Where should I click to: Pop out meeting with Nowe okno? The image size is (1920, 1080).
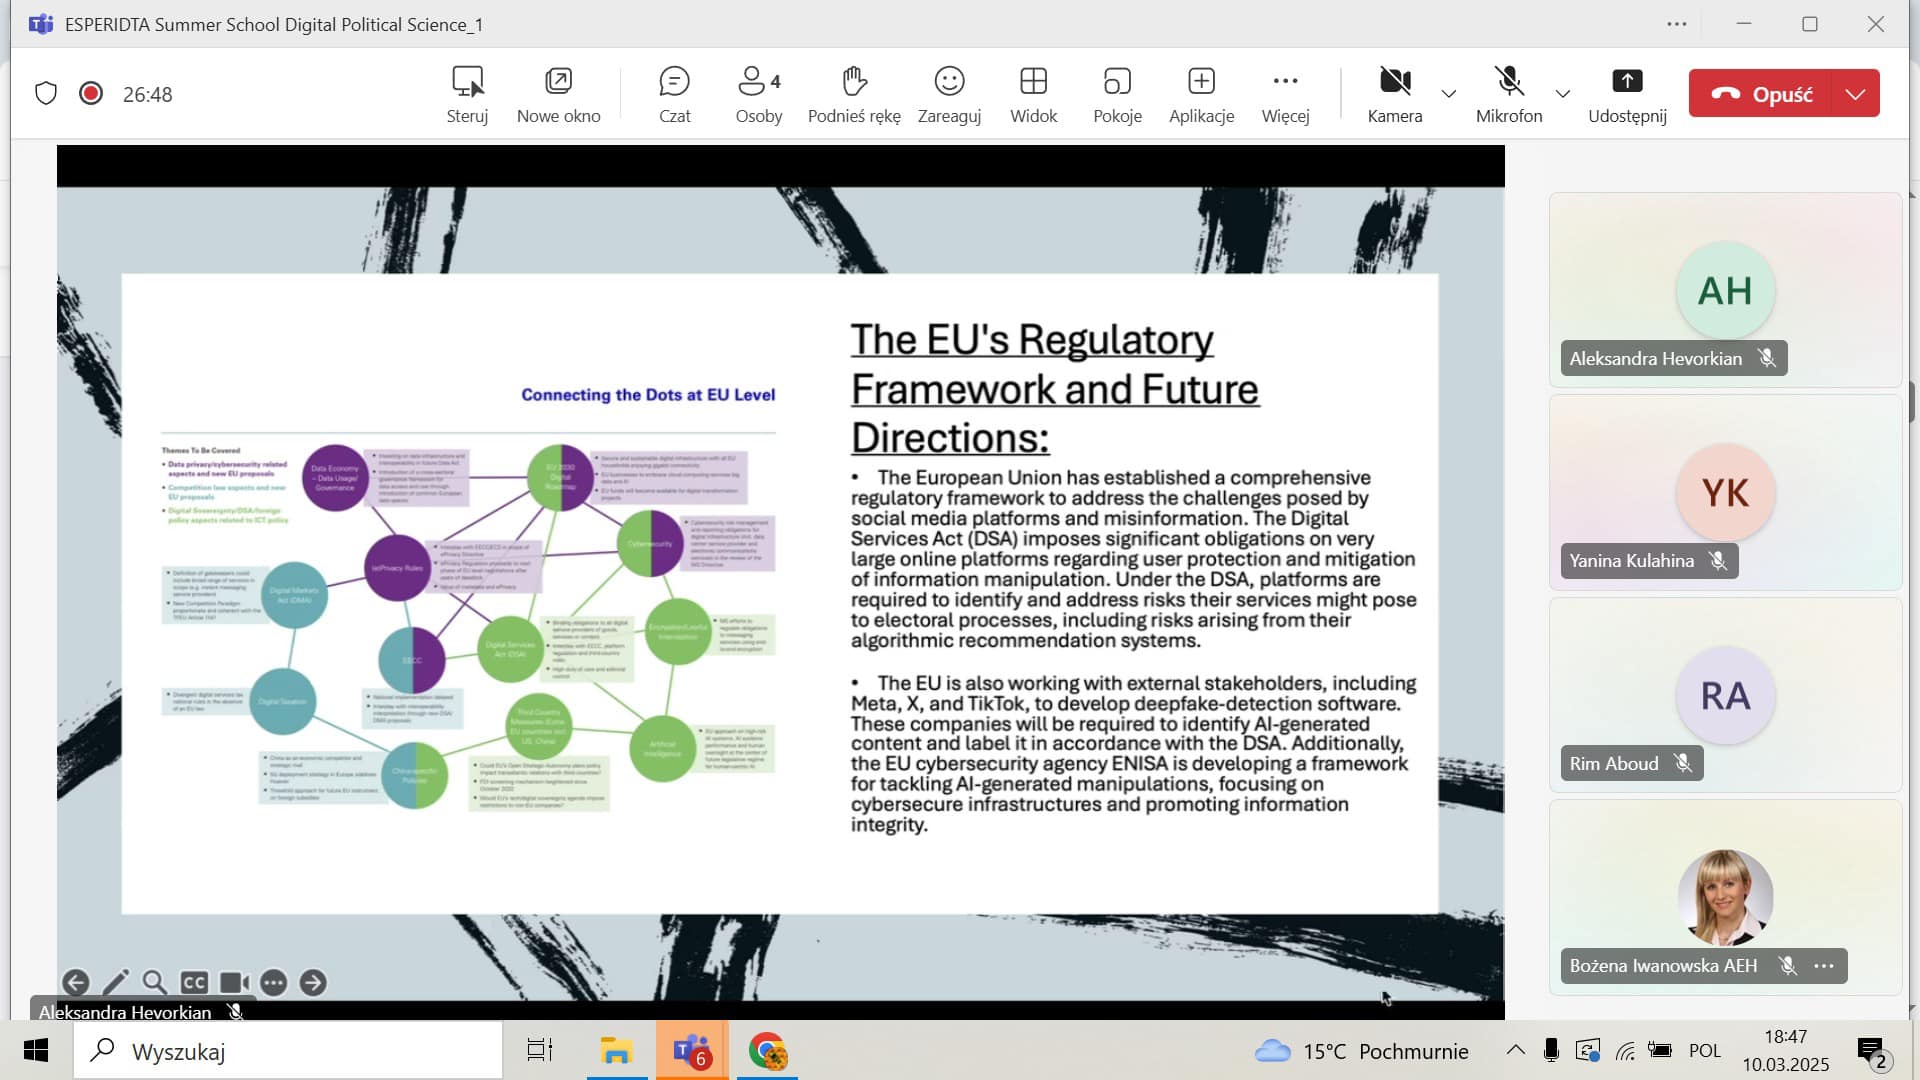pos(558,95)
